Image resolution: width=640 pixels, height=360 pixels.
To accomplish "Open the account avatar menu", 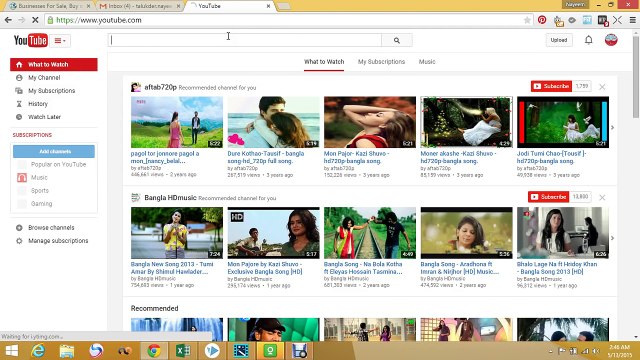I will [x=611, y=40].
